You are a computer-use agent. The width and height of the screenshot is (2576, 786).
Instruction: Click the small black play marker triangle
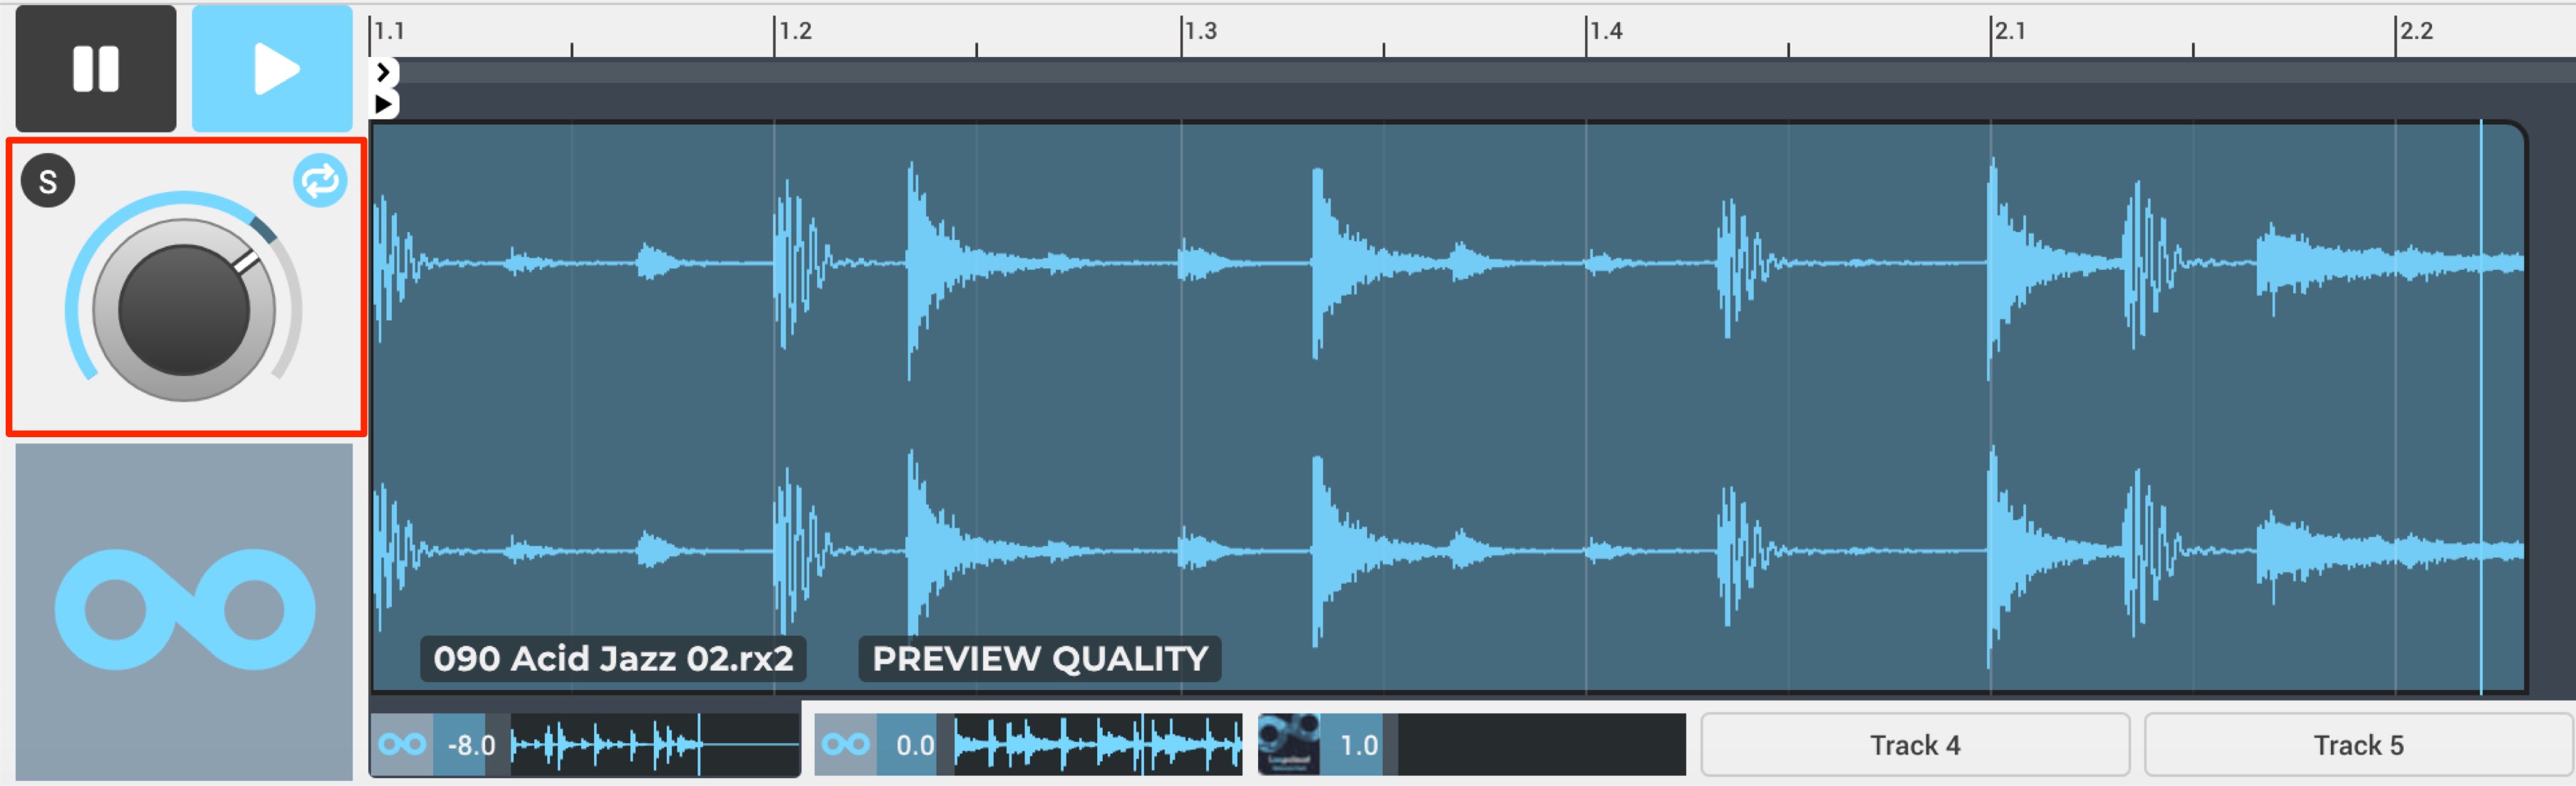click(x=384, y=103)
